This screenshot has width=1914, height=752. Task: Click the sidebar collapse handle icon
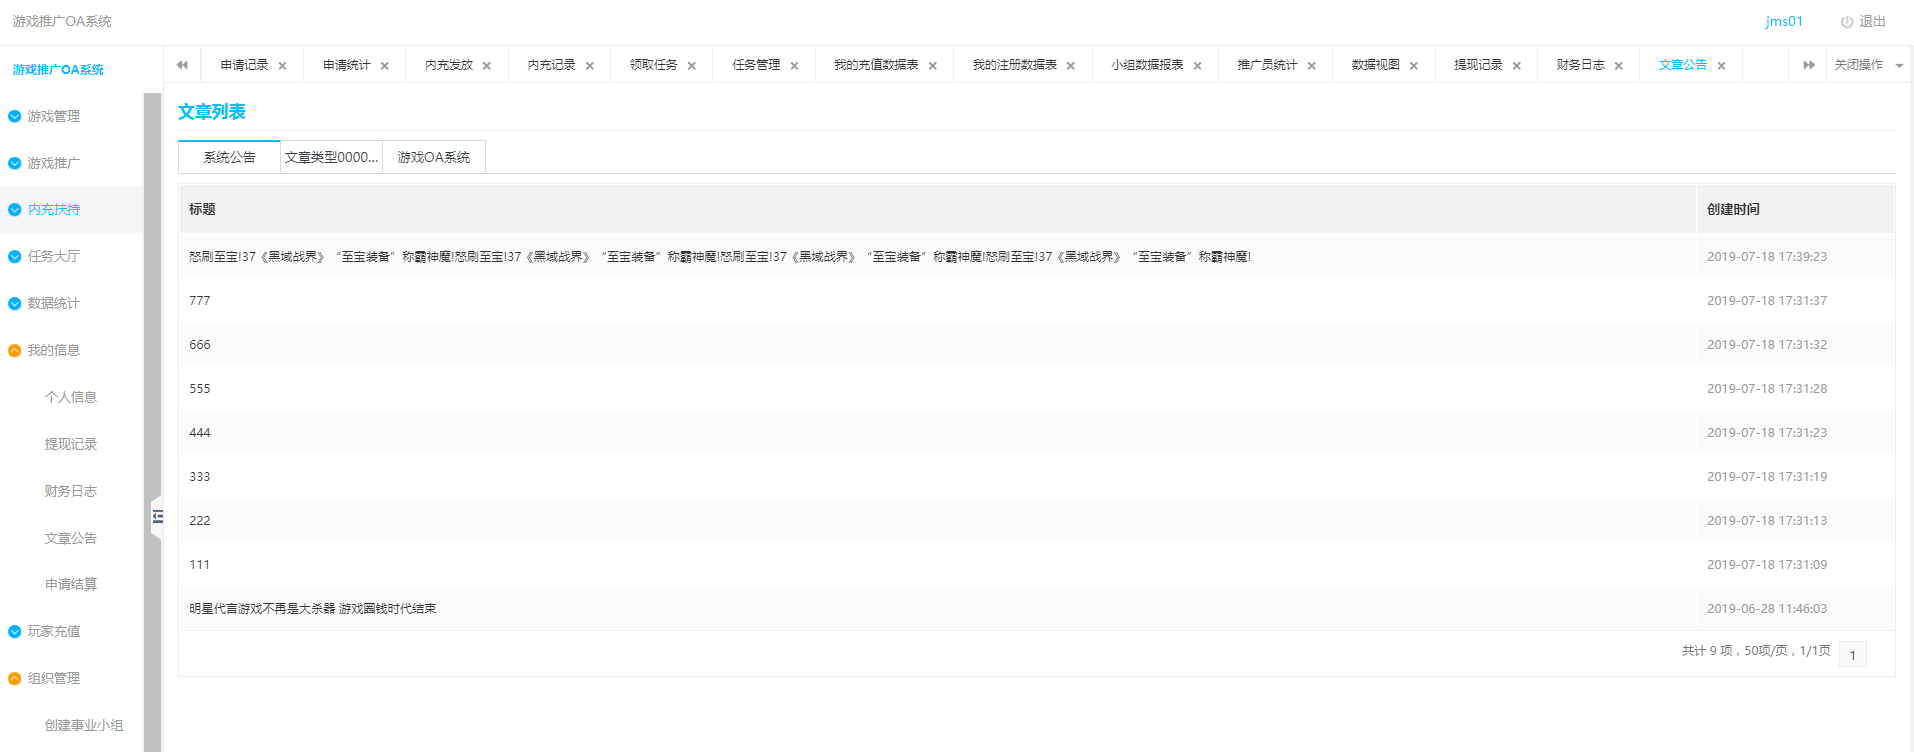pos(157,517)
